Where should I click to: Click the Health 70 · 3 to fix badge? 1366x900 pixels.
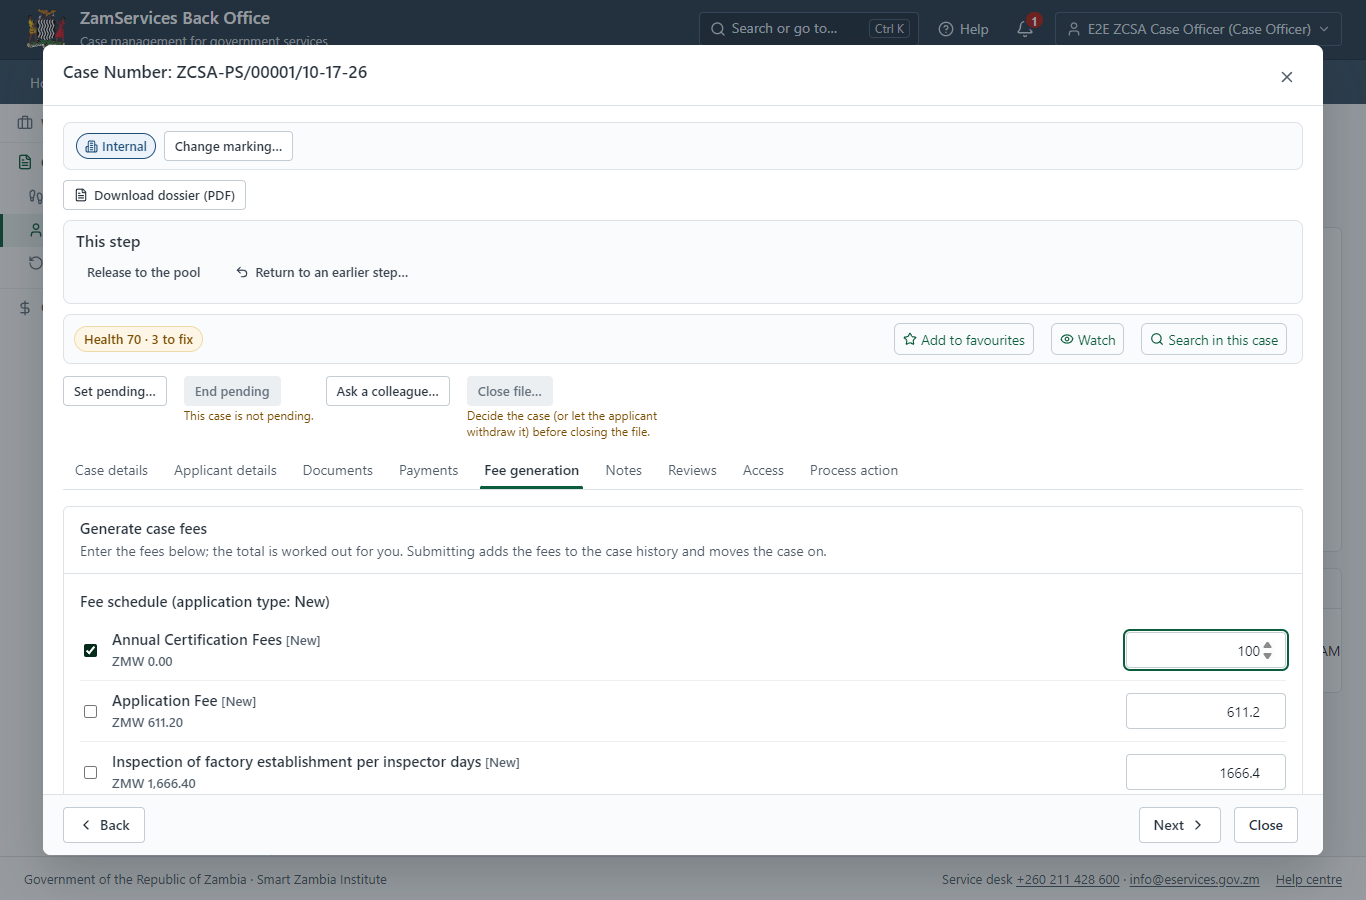[x=138, y=339]
